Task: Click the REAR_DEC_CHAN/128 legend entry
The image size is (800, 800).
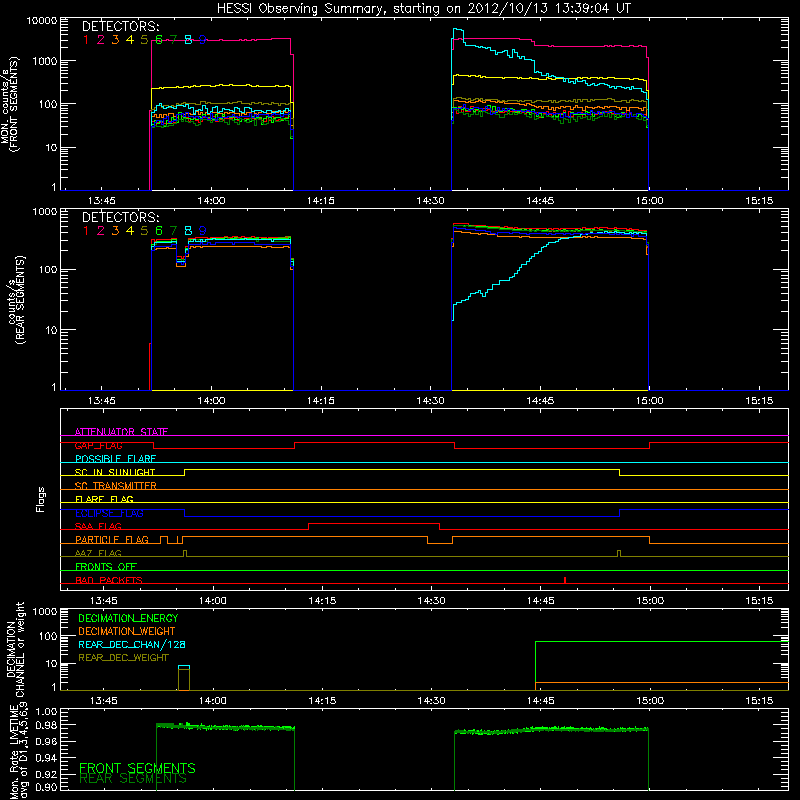Action: pos(132,644)
